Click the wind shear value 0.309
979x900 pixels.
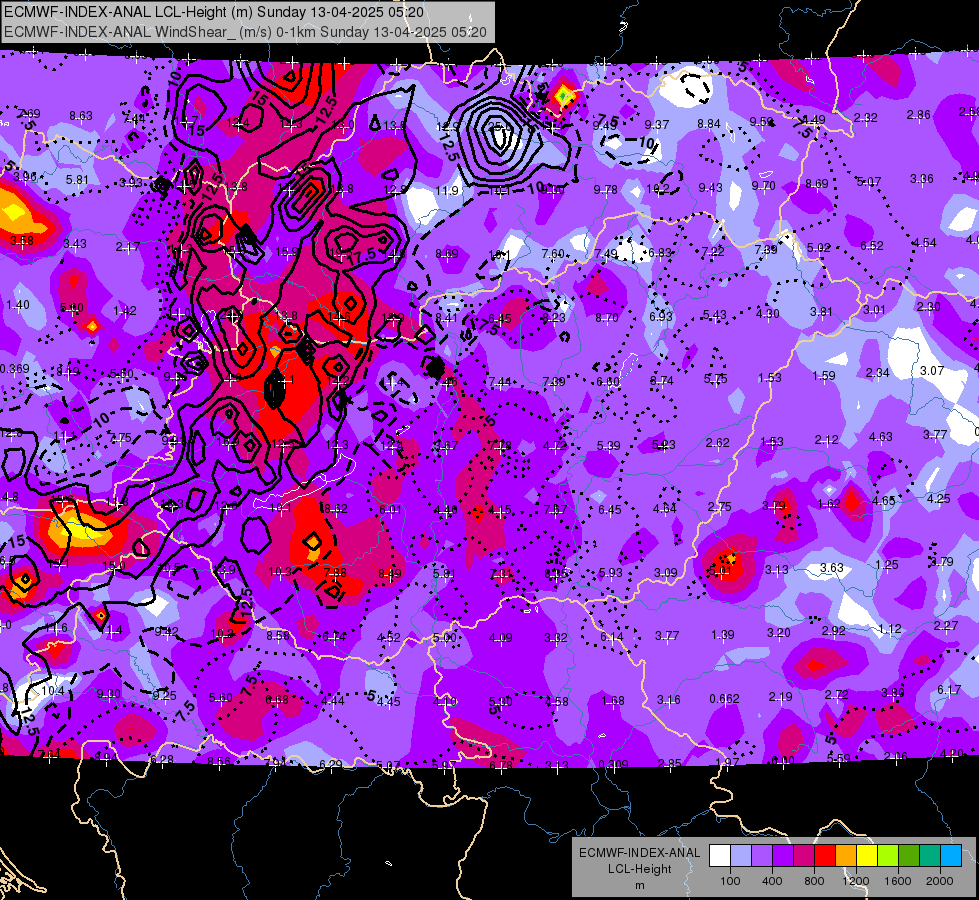pyautogui.click(x=614, y=764)
